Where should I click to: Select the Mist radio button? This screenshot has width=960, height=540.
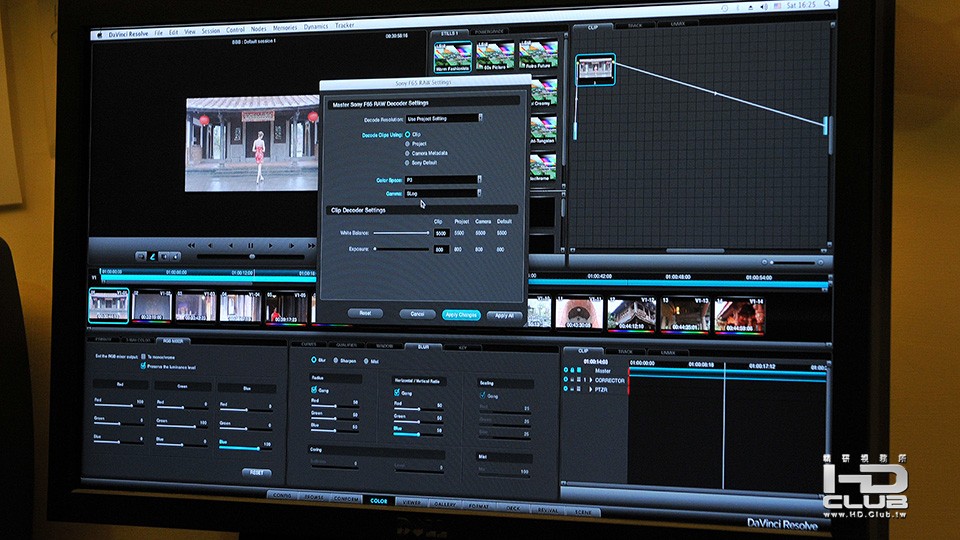[366, 361]
